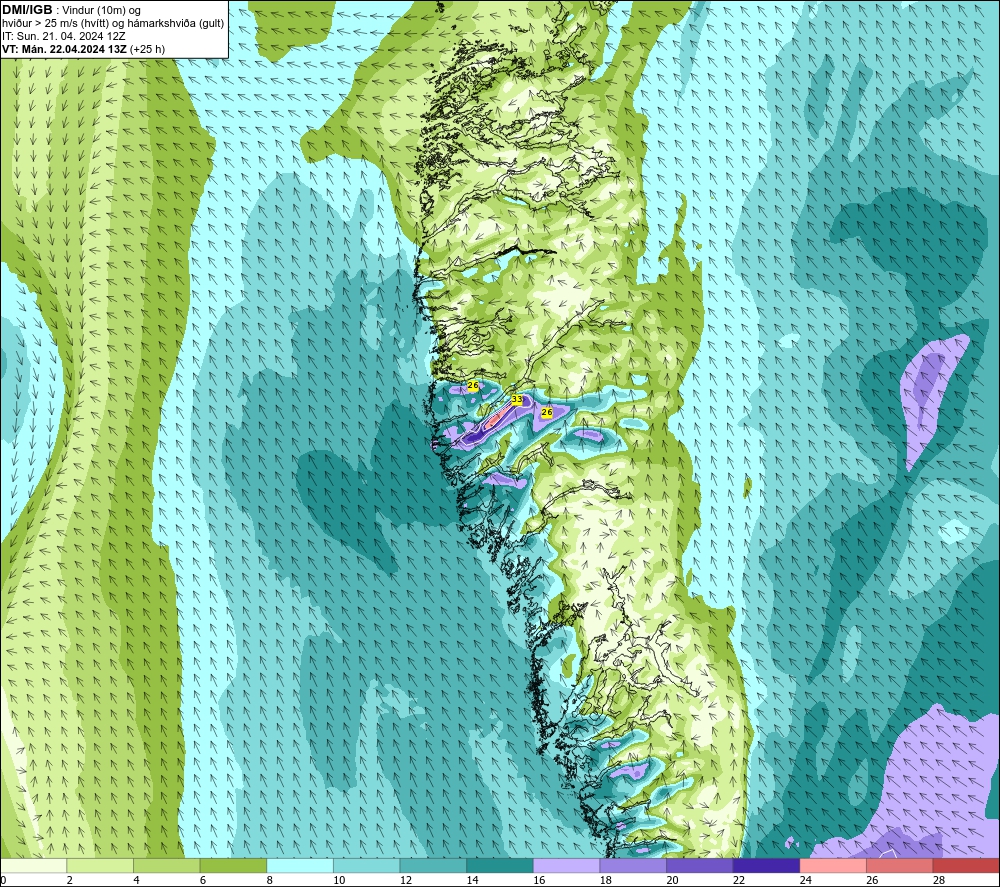Select the 18–20 m/s purple legend swatch
This screenshot has height=887, width=1000.
(633, 866)
